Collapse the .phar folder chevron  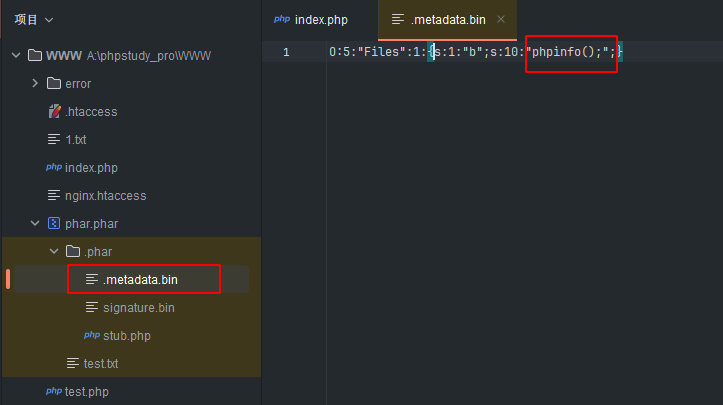pos(54,251)
